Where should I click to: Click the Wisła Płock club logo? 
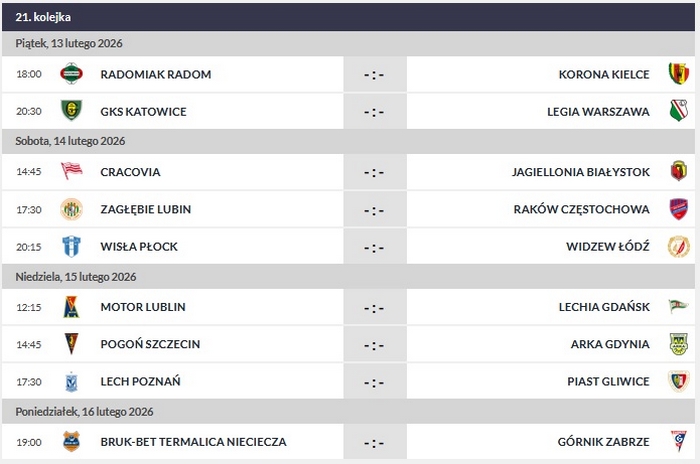[x=71, y=246]
